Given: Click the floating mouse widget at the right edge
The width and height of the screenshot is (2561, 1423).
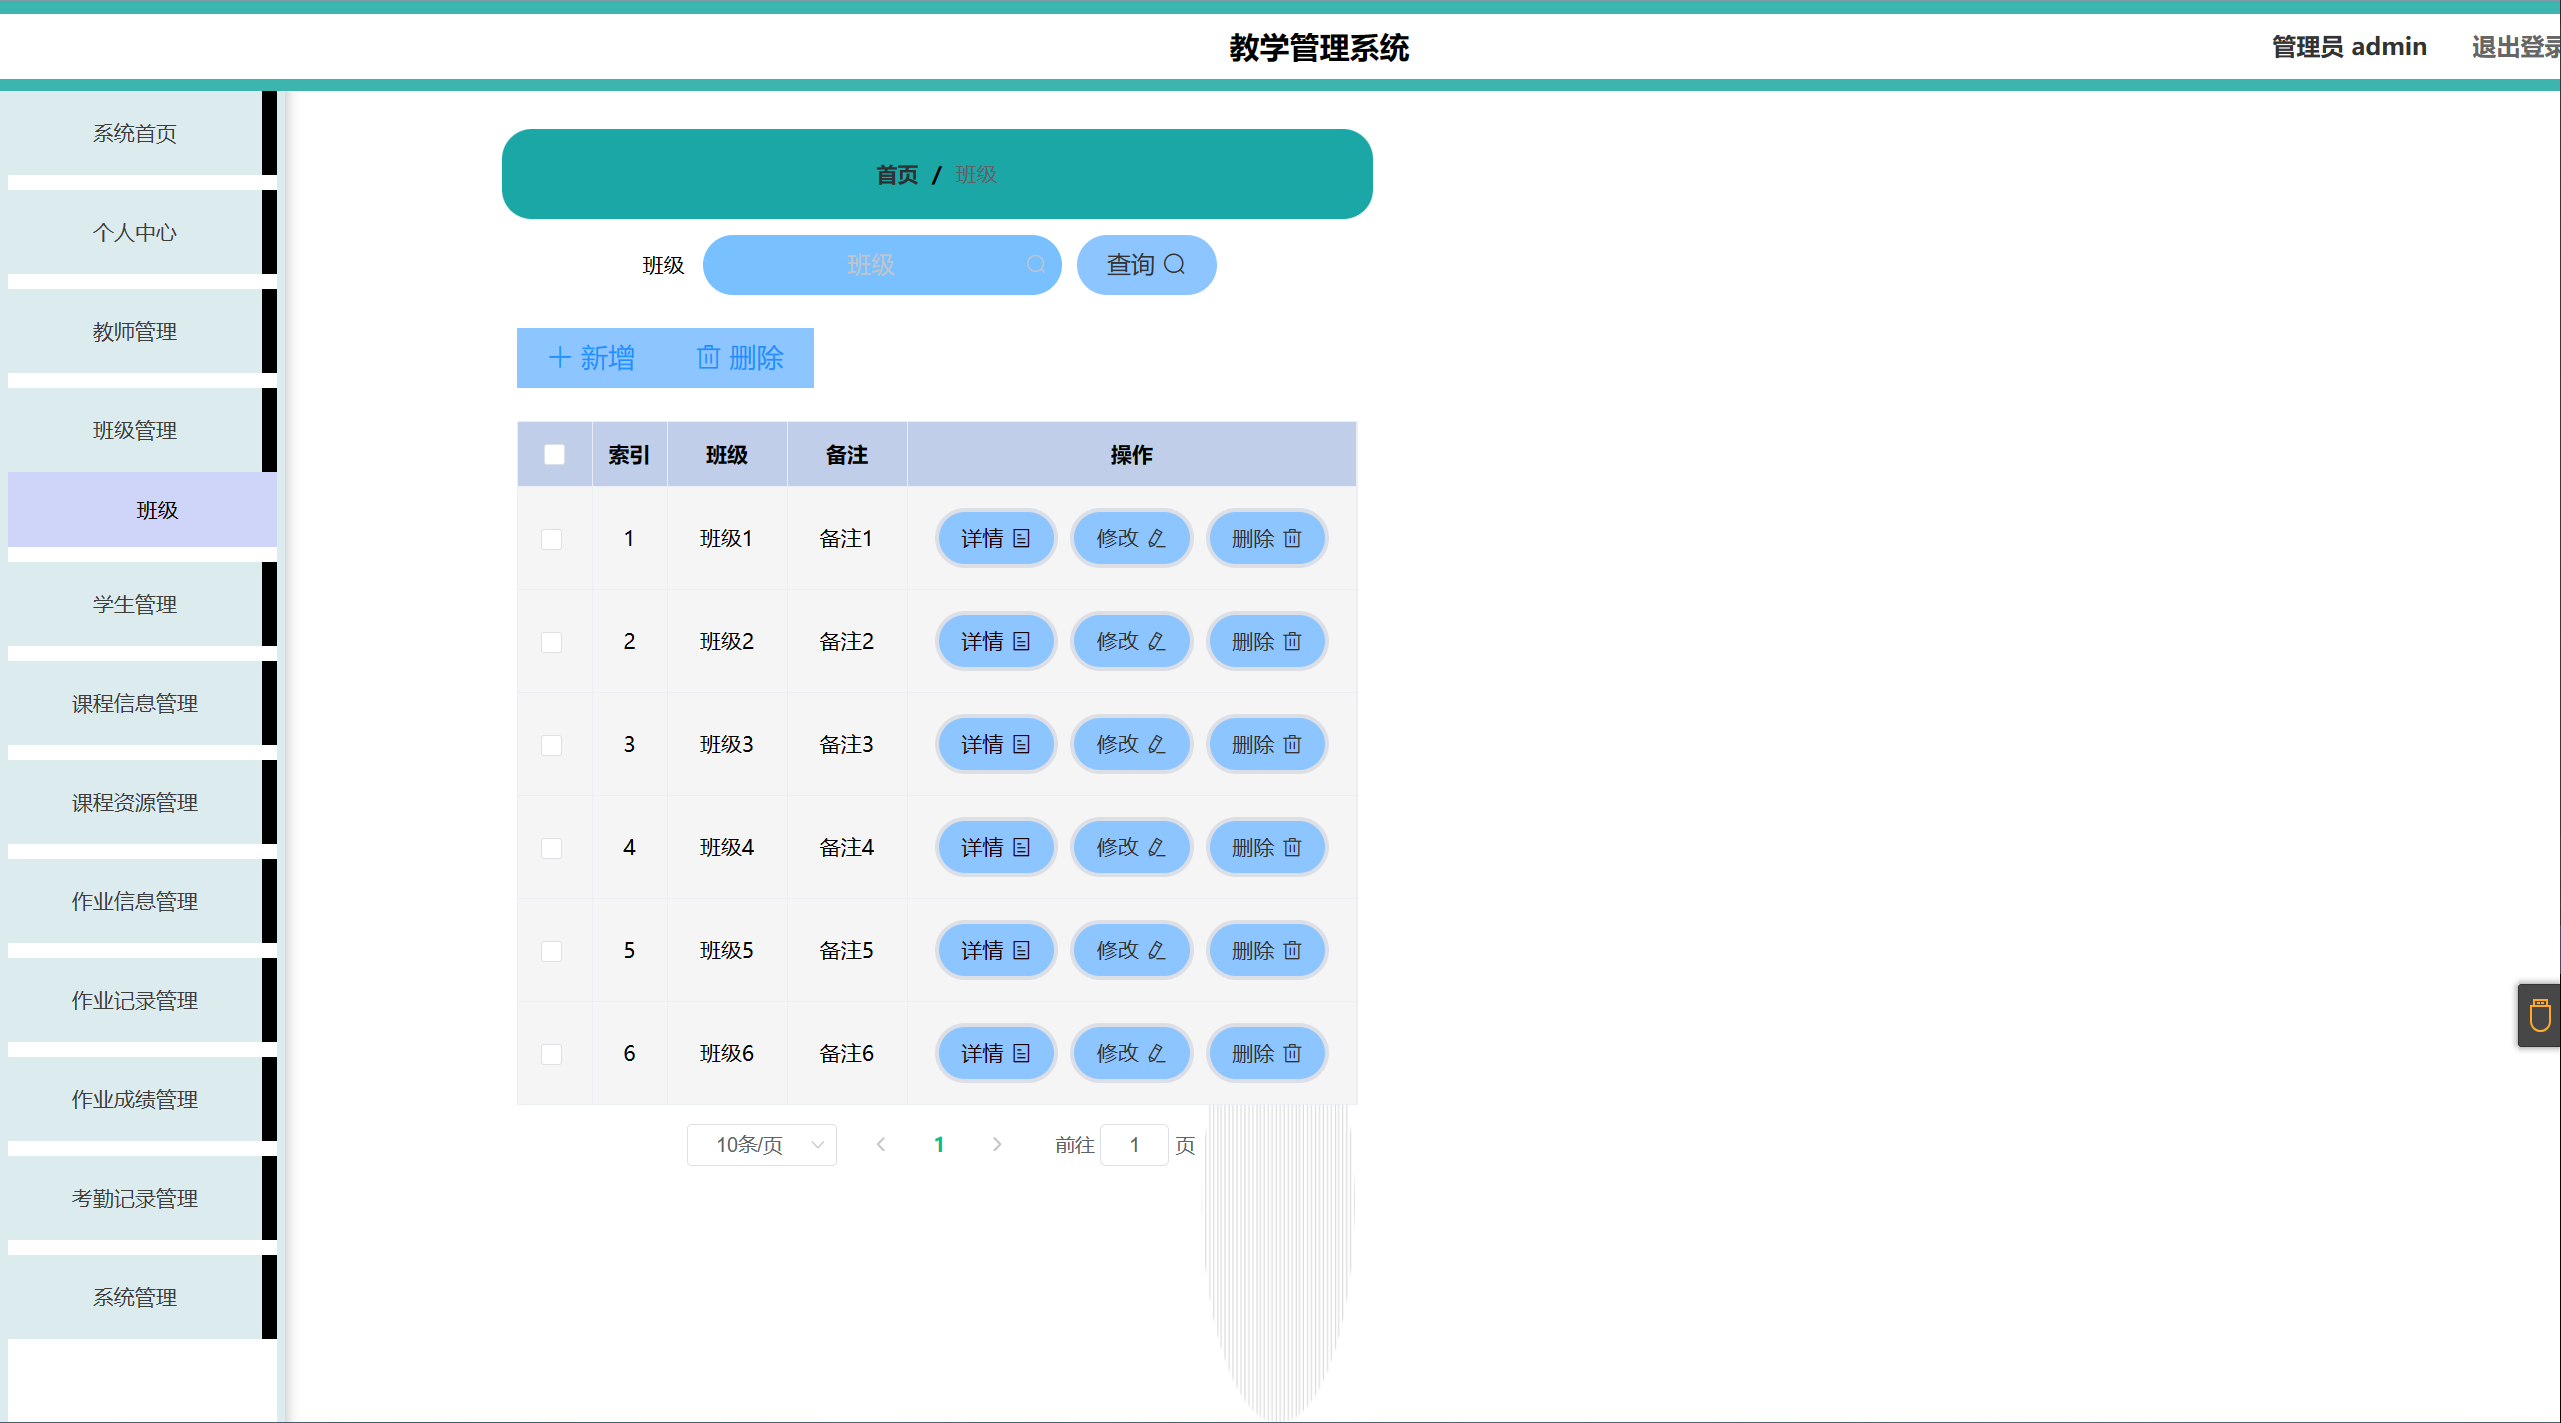Looking at the screenshot, I should (x=2539, y=1016).
